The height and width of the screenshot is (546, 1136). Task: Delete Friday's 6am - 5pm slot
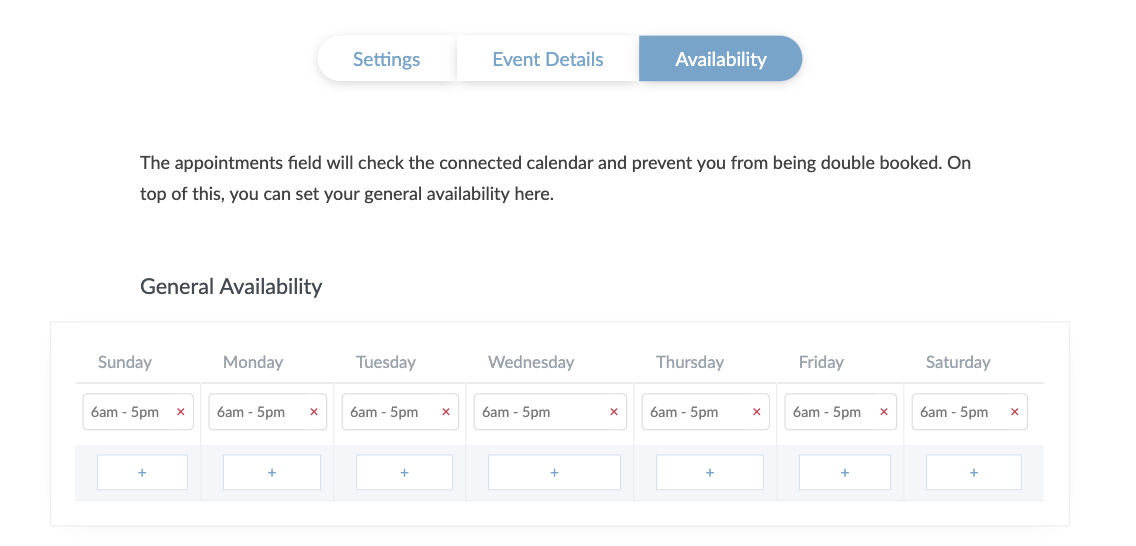click(884, 412)
